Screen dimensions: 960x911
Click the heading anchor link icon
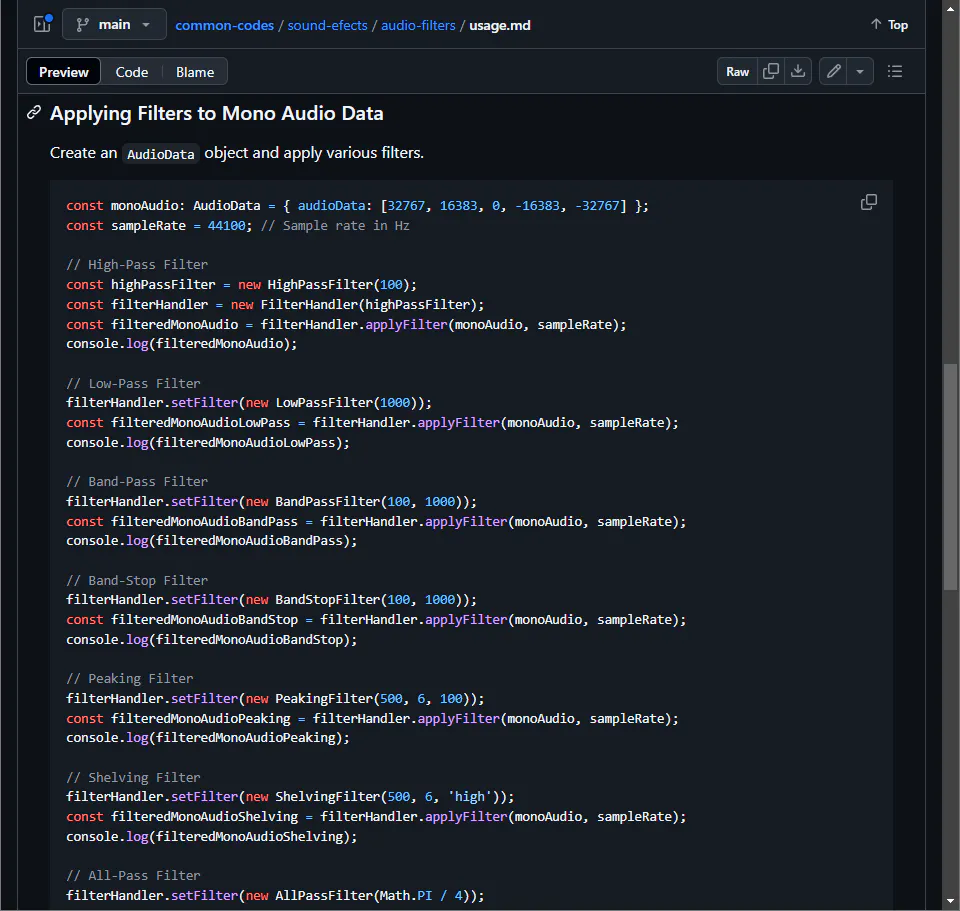pos(34,114)
